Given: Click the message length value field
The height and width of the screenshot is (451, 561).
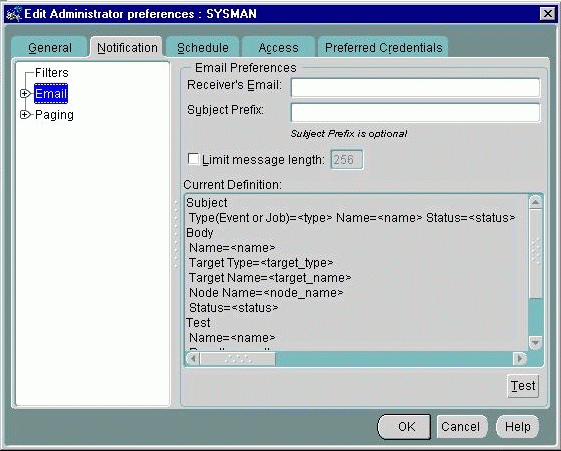Looking at the screenshot, I should (346, 160).
